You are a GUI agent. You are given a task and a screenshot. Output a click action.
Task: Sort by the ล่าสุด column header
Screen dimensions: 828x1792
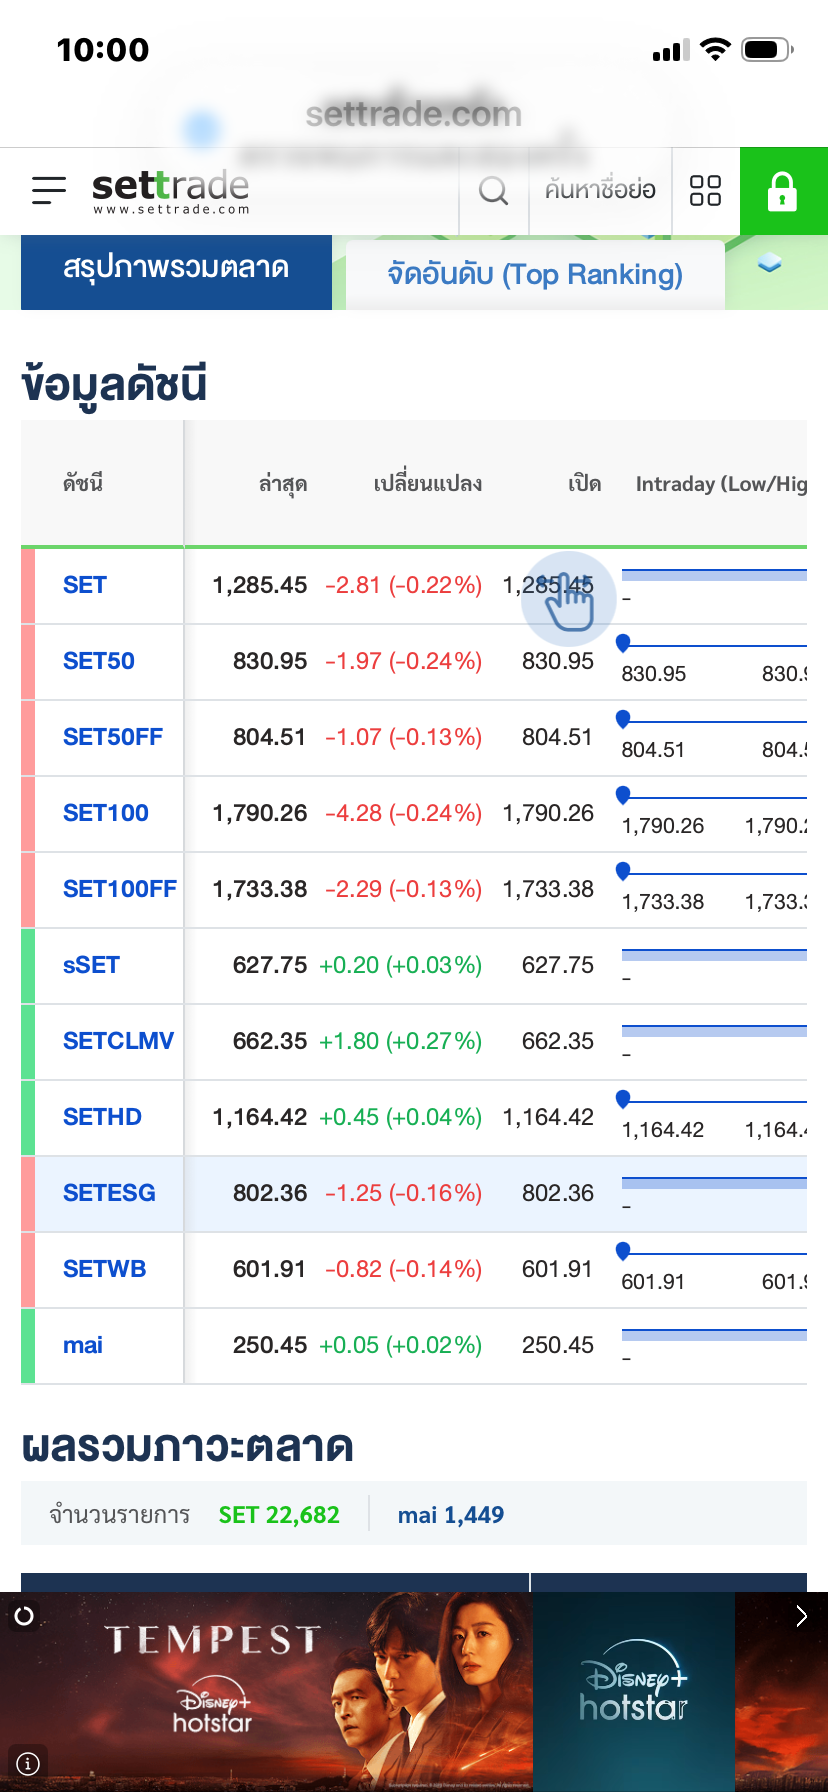[x=283, y=484]
